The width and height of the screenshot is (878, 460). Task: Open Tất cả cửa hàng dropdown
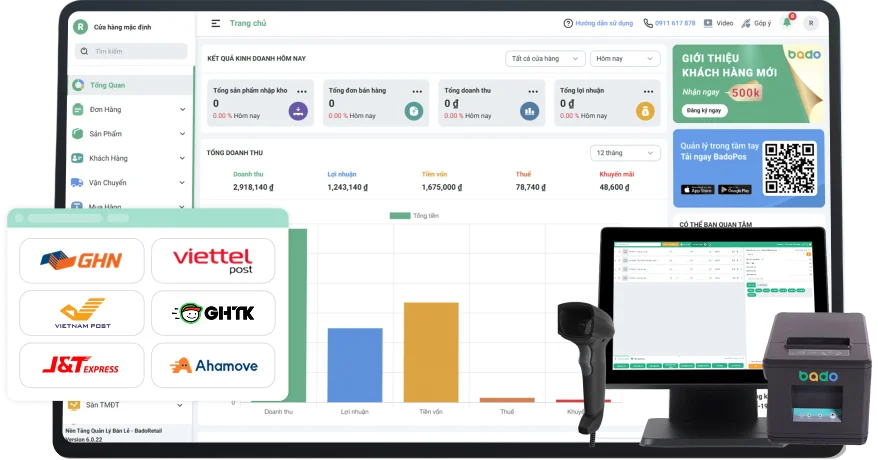coord(545,59)
